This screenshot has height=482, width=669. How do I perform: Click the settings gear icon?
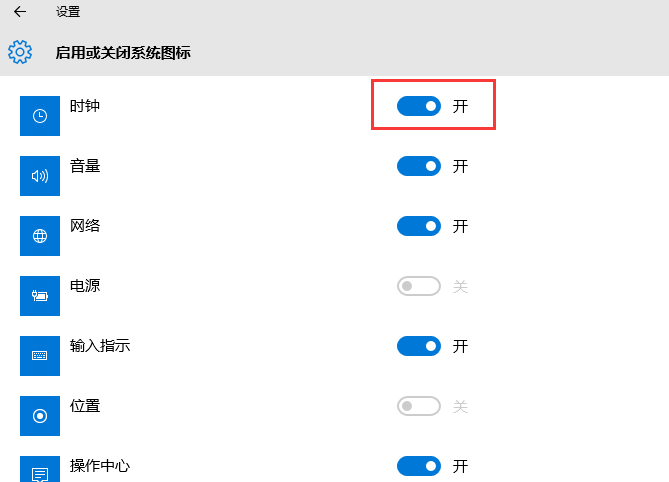coord(20,52)
